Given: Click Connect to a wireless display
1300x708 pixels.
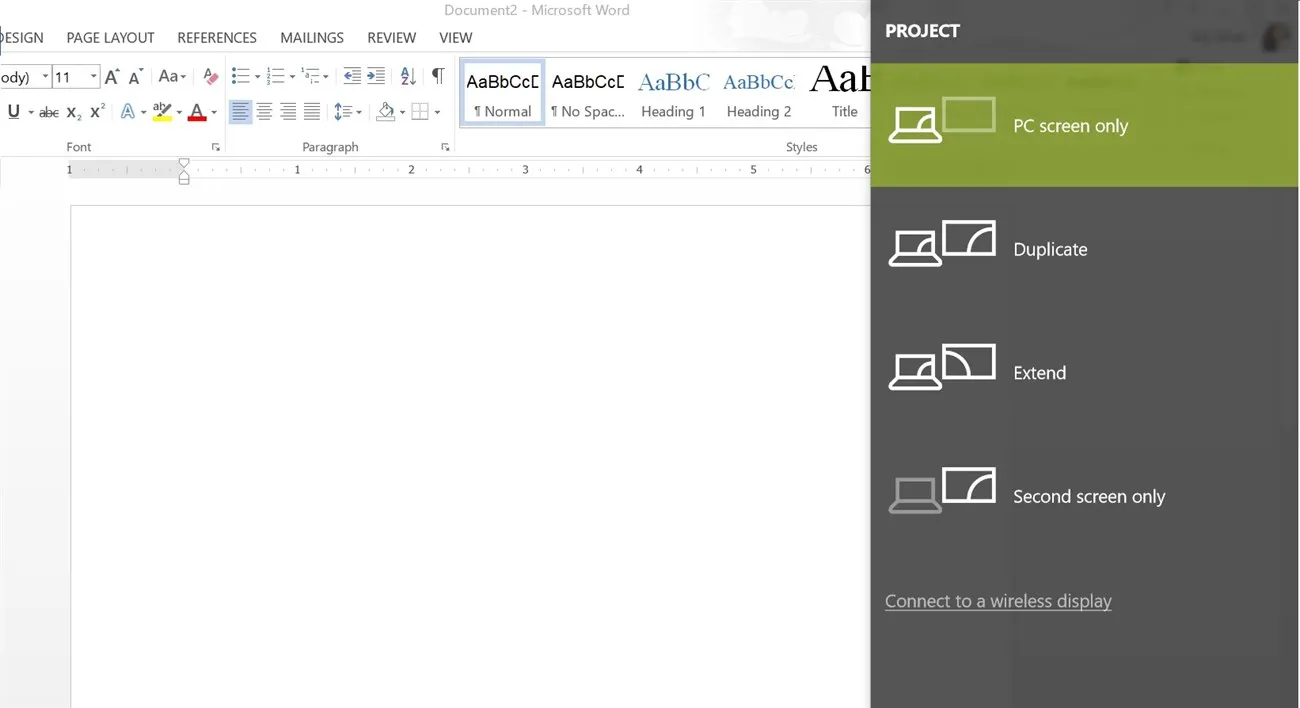Looking at the screenshot, I should coord(998,601).
